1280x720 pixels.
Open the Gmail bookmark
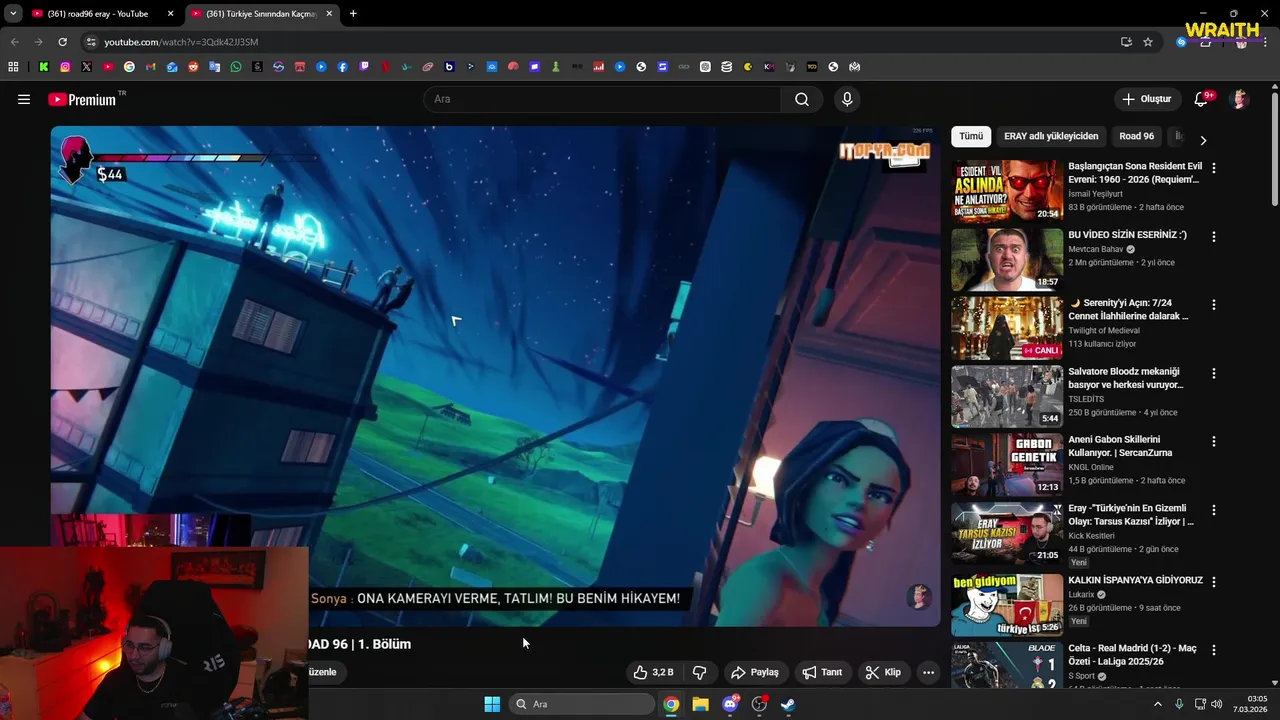150,67
